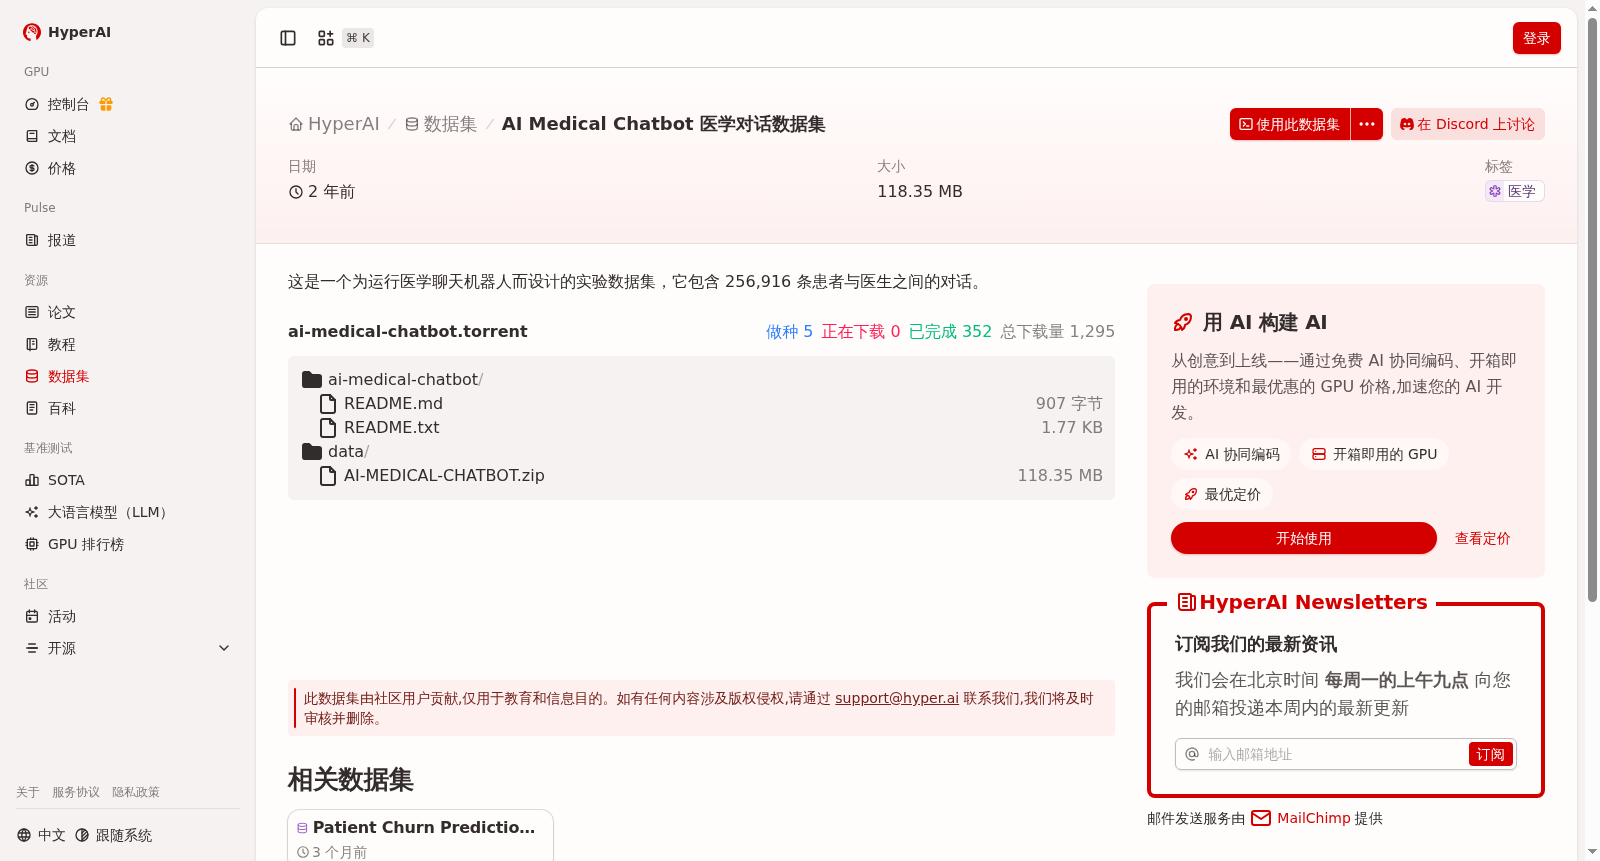Click the HyperAI breadcrumb link
1600x861 pixels.
point(335,124)
